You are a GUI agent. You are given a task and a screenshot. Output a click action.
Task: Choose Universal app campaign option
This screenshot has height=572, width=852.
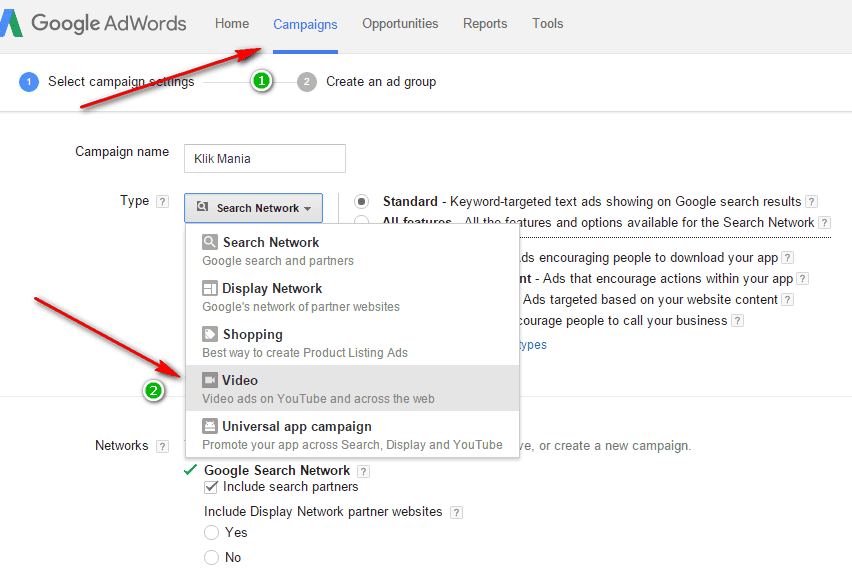[x=352, y=434]
